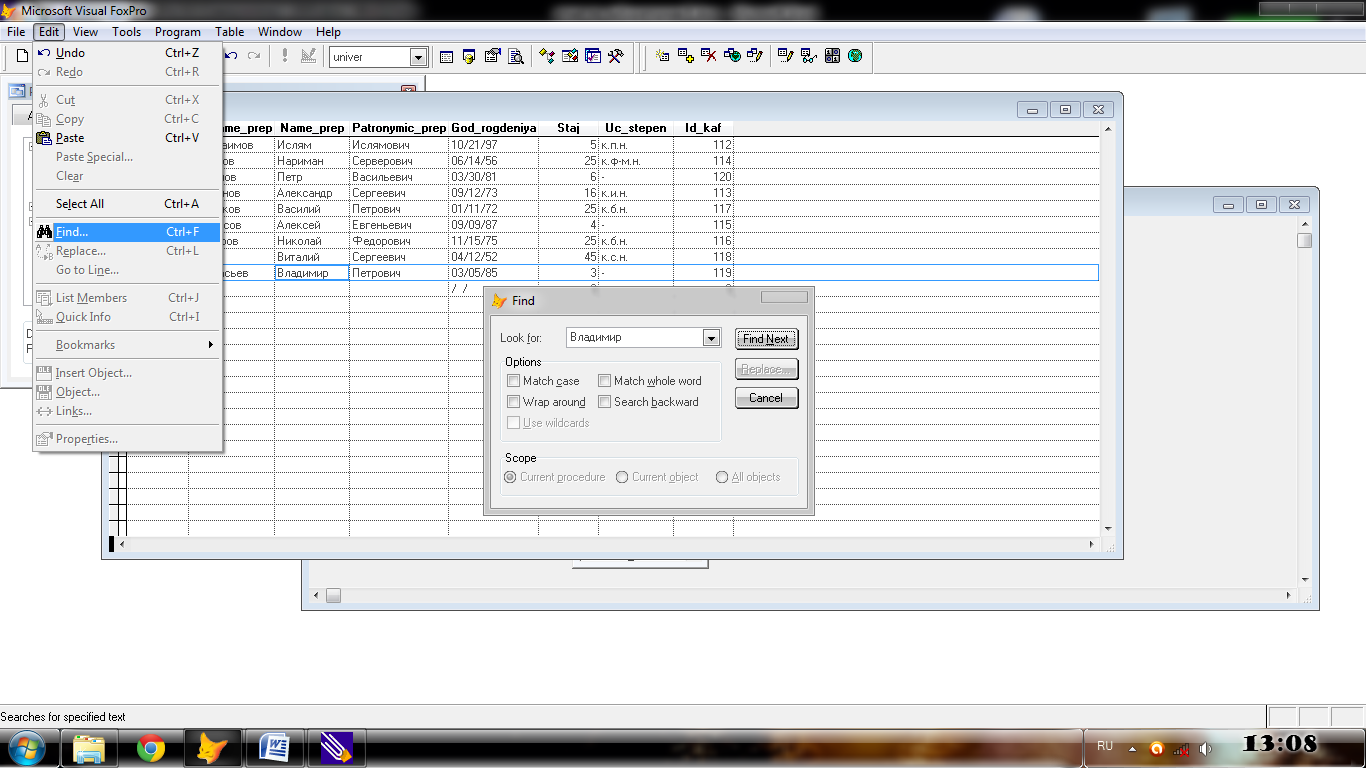
Task: Click the Properties Window toolbar icon
Action: (x=493, y=57)
